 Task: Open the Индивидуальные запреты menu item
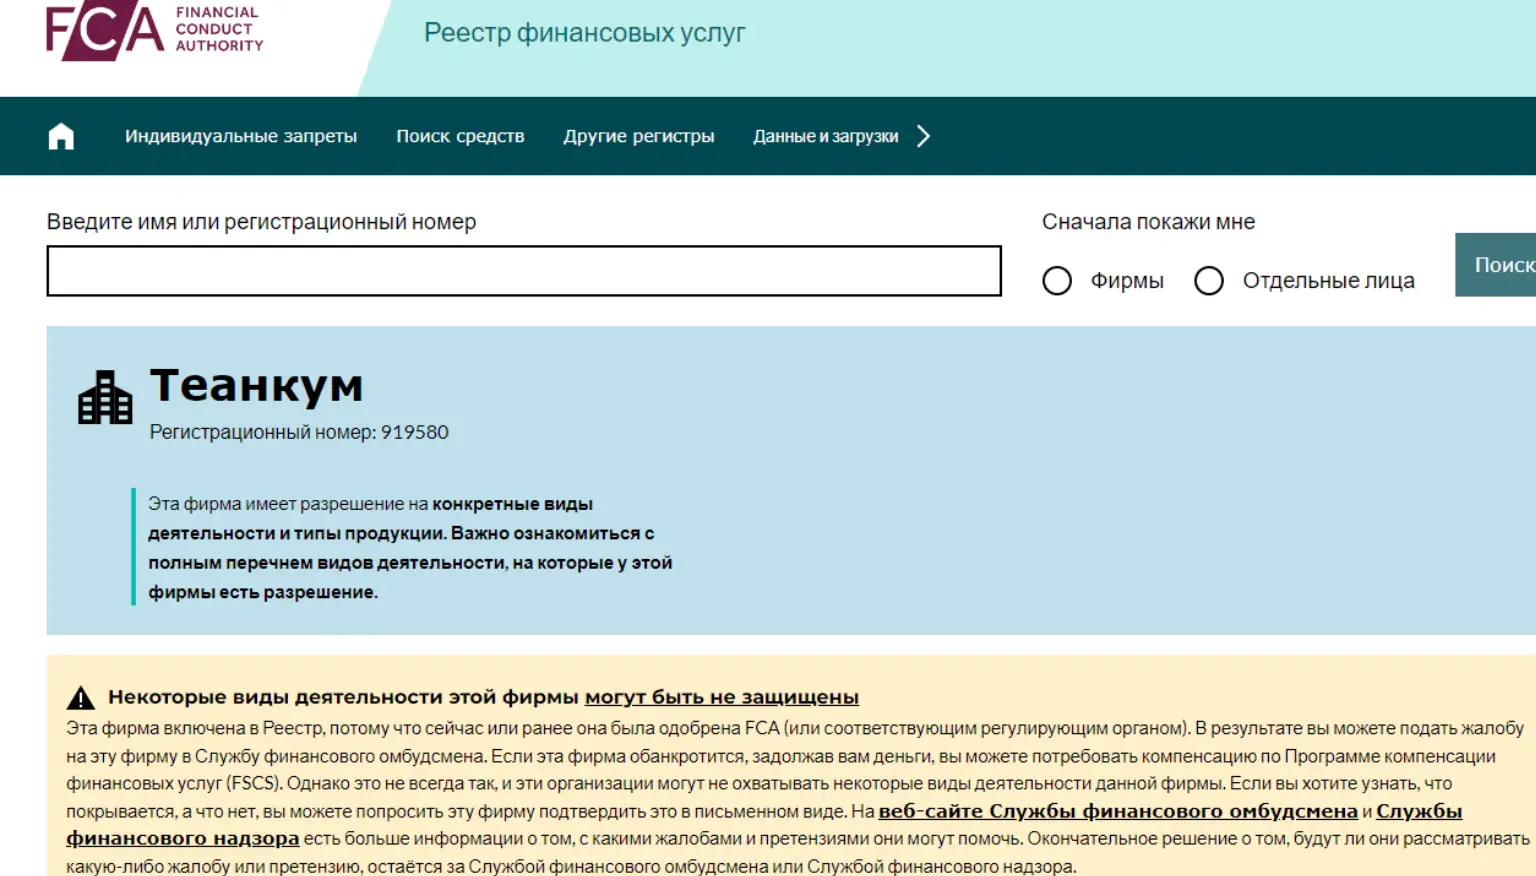(240, 135)
